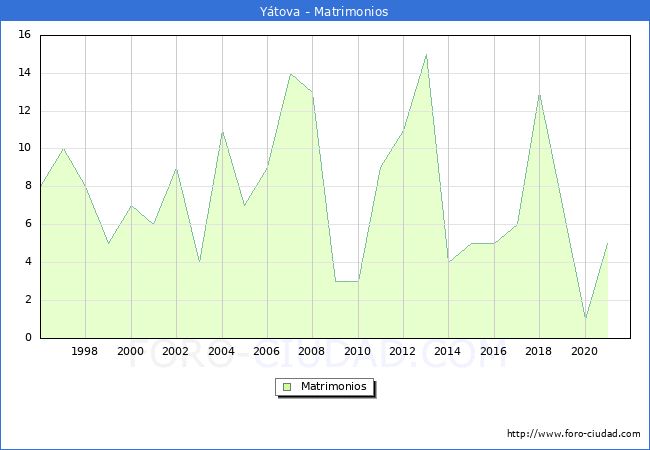Click the 2016 x-axis label

[493, 351]
